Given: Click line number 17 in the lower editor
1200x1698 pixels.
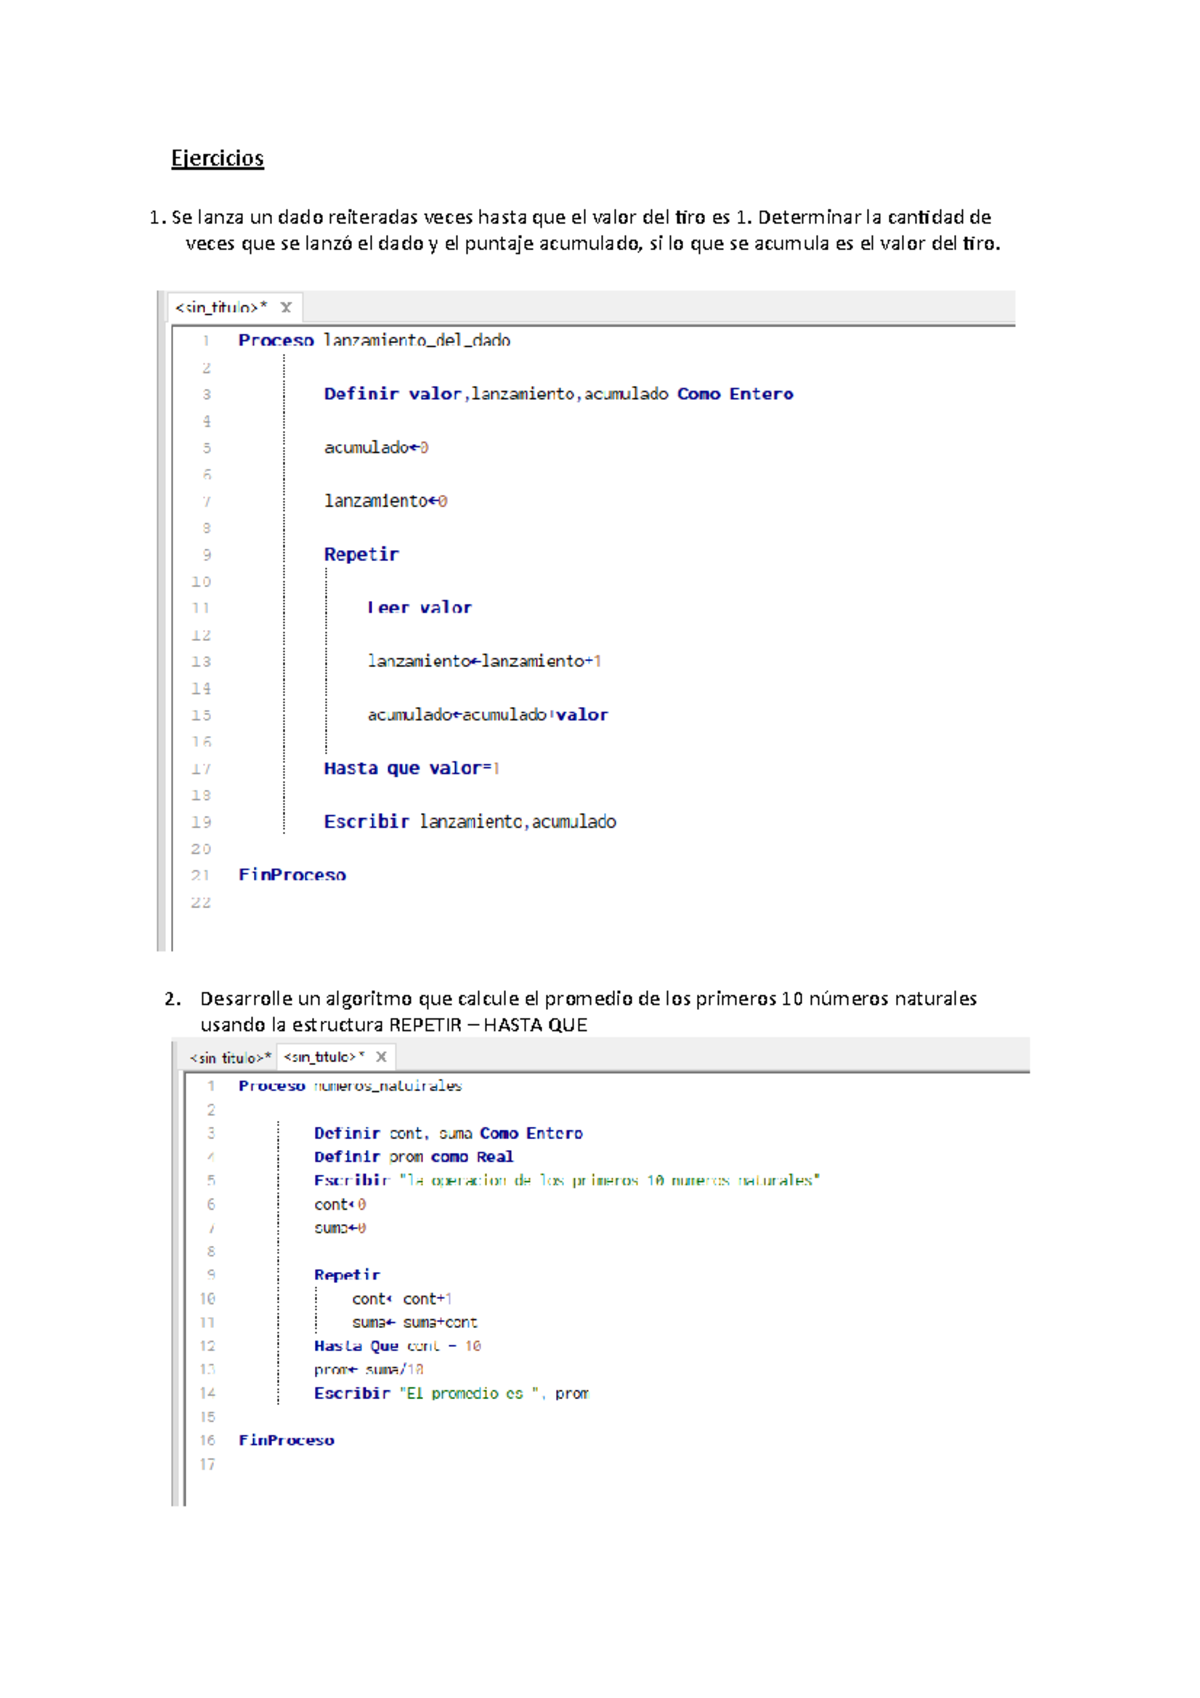Looking at the screenshot, I should click(207, 1464).
